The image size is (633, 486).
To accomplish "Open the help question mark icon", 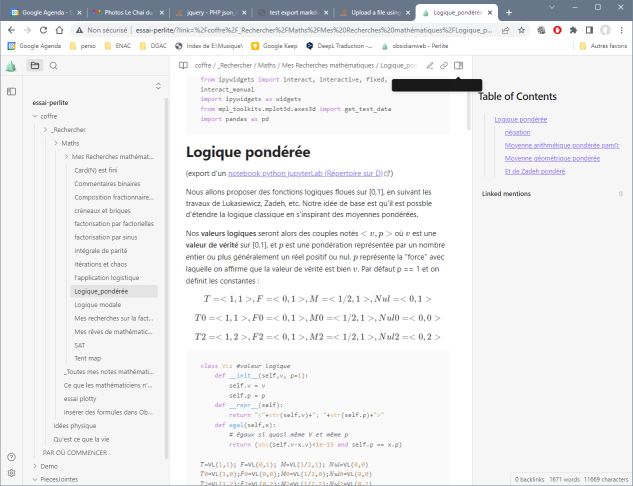I will click(12, 457).
